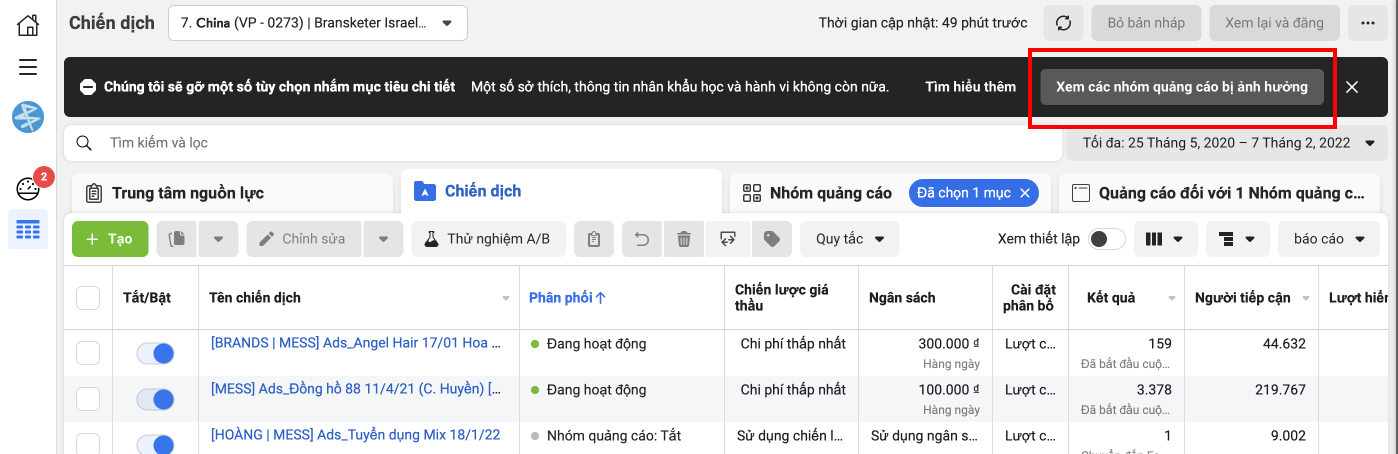The height and width of the screenshot is (454, 1398).
Task: Open the three-dots more options button
Action: [1366, 23]
